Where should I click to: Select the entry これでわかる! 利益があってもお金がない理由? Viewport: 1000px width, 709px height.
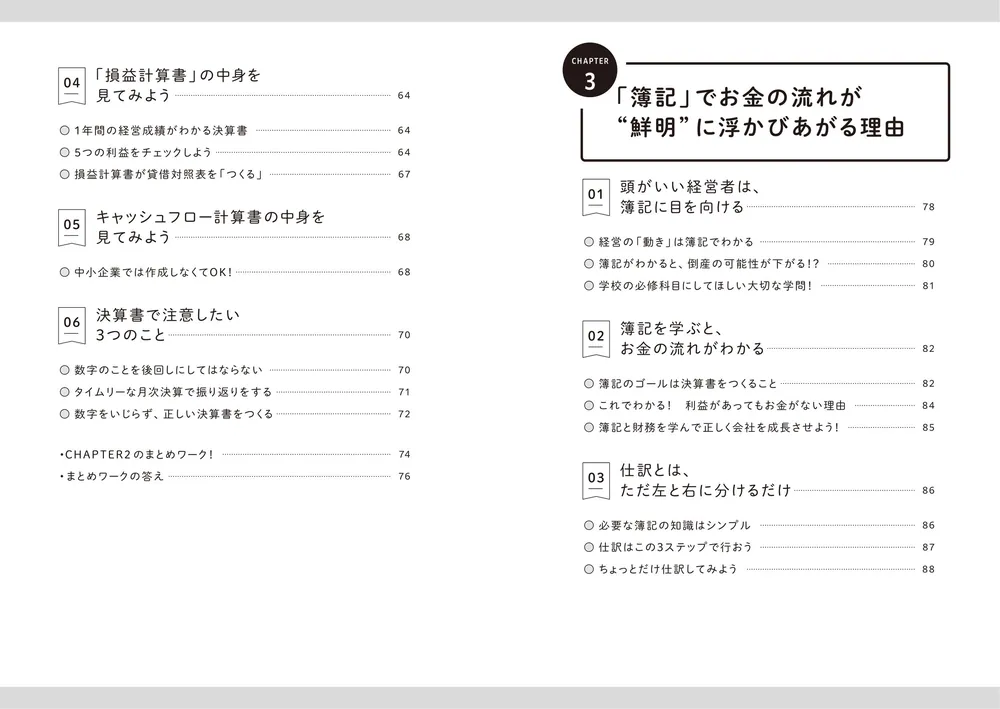[722, 406]
